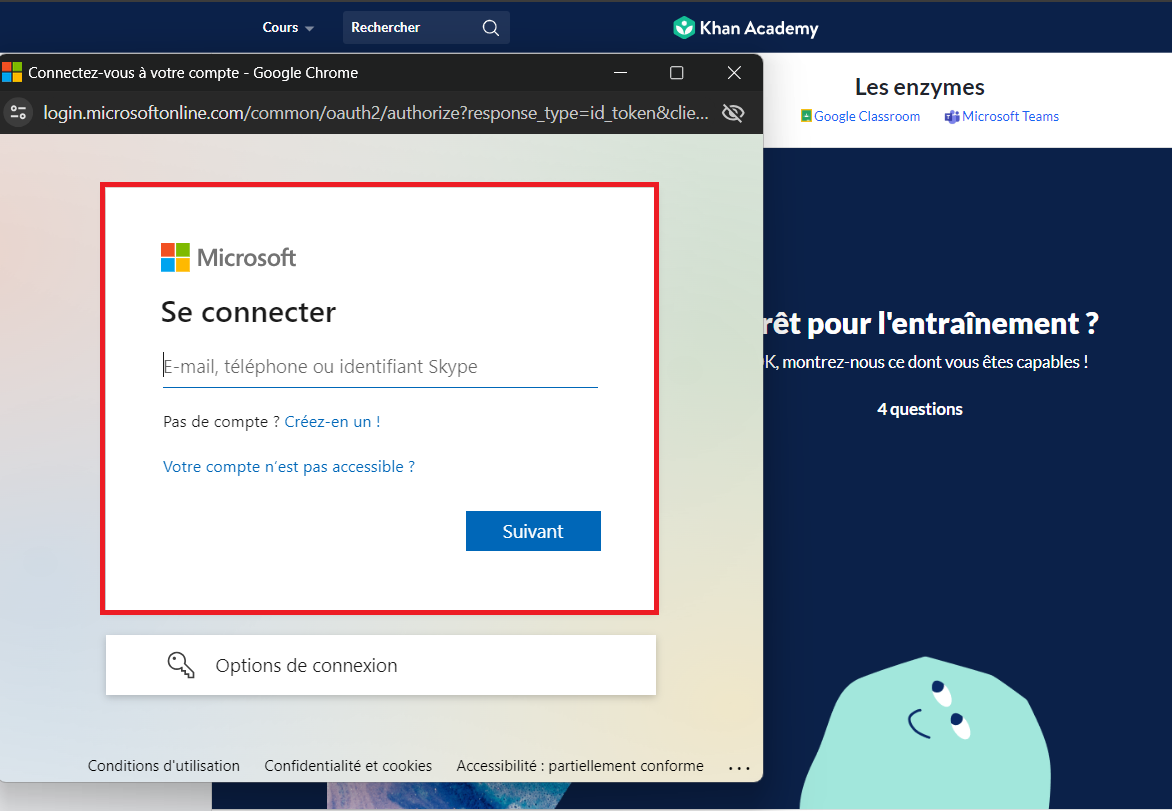Focus the E-mail, téléphone ou identifiant Skype field
Image resolution: width=1172 pixels, height=811 pixels.
point(380,366)
